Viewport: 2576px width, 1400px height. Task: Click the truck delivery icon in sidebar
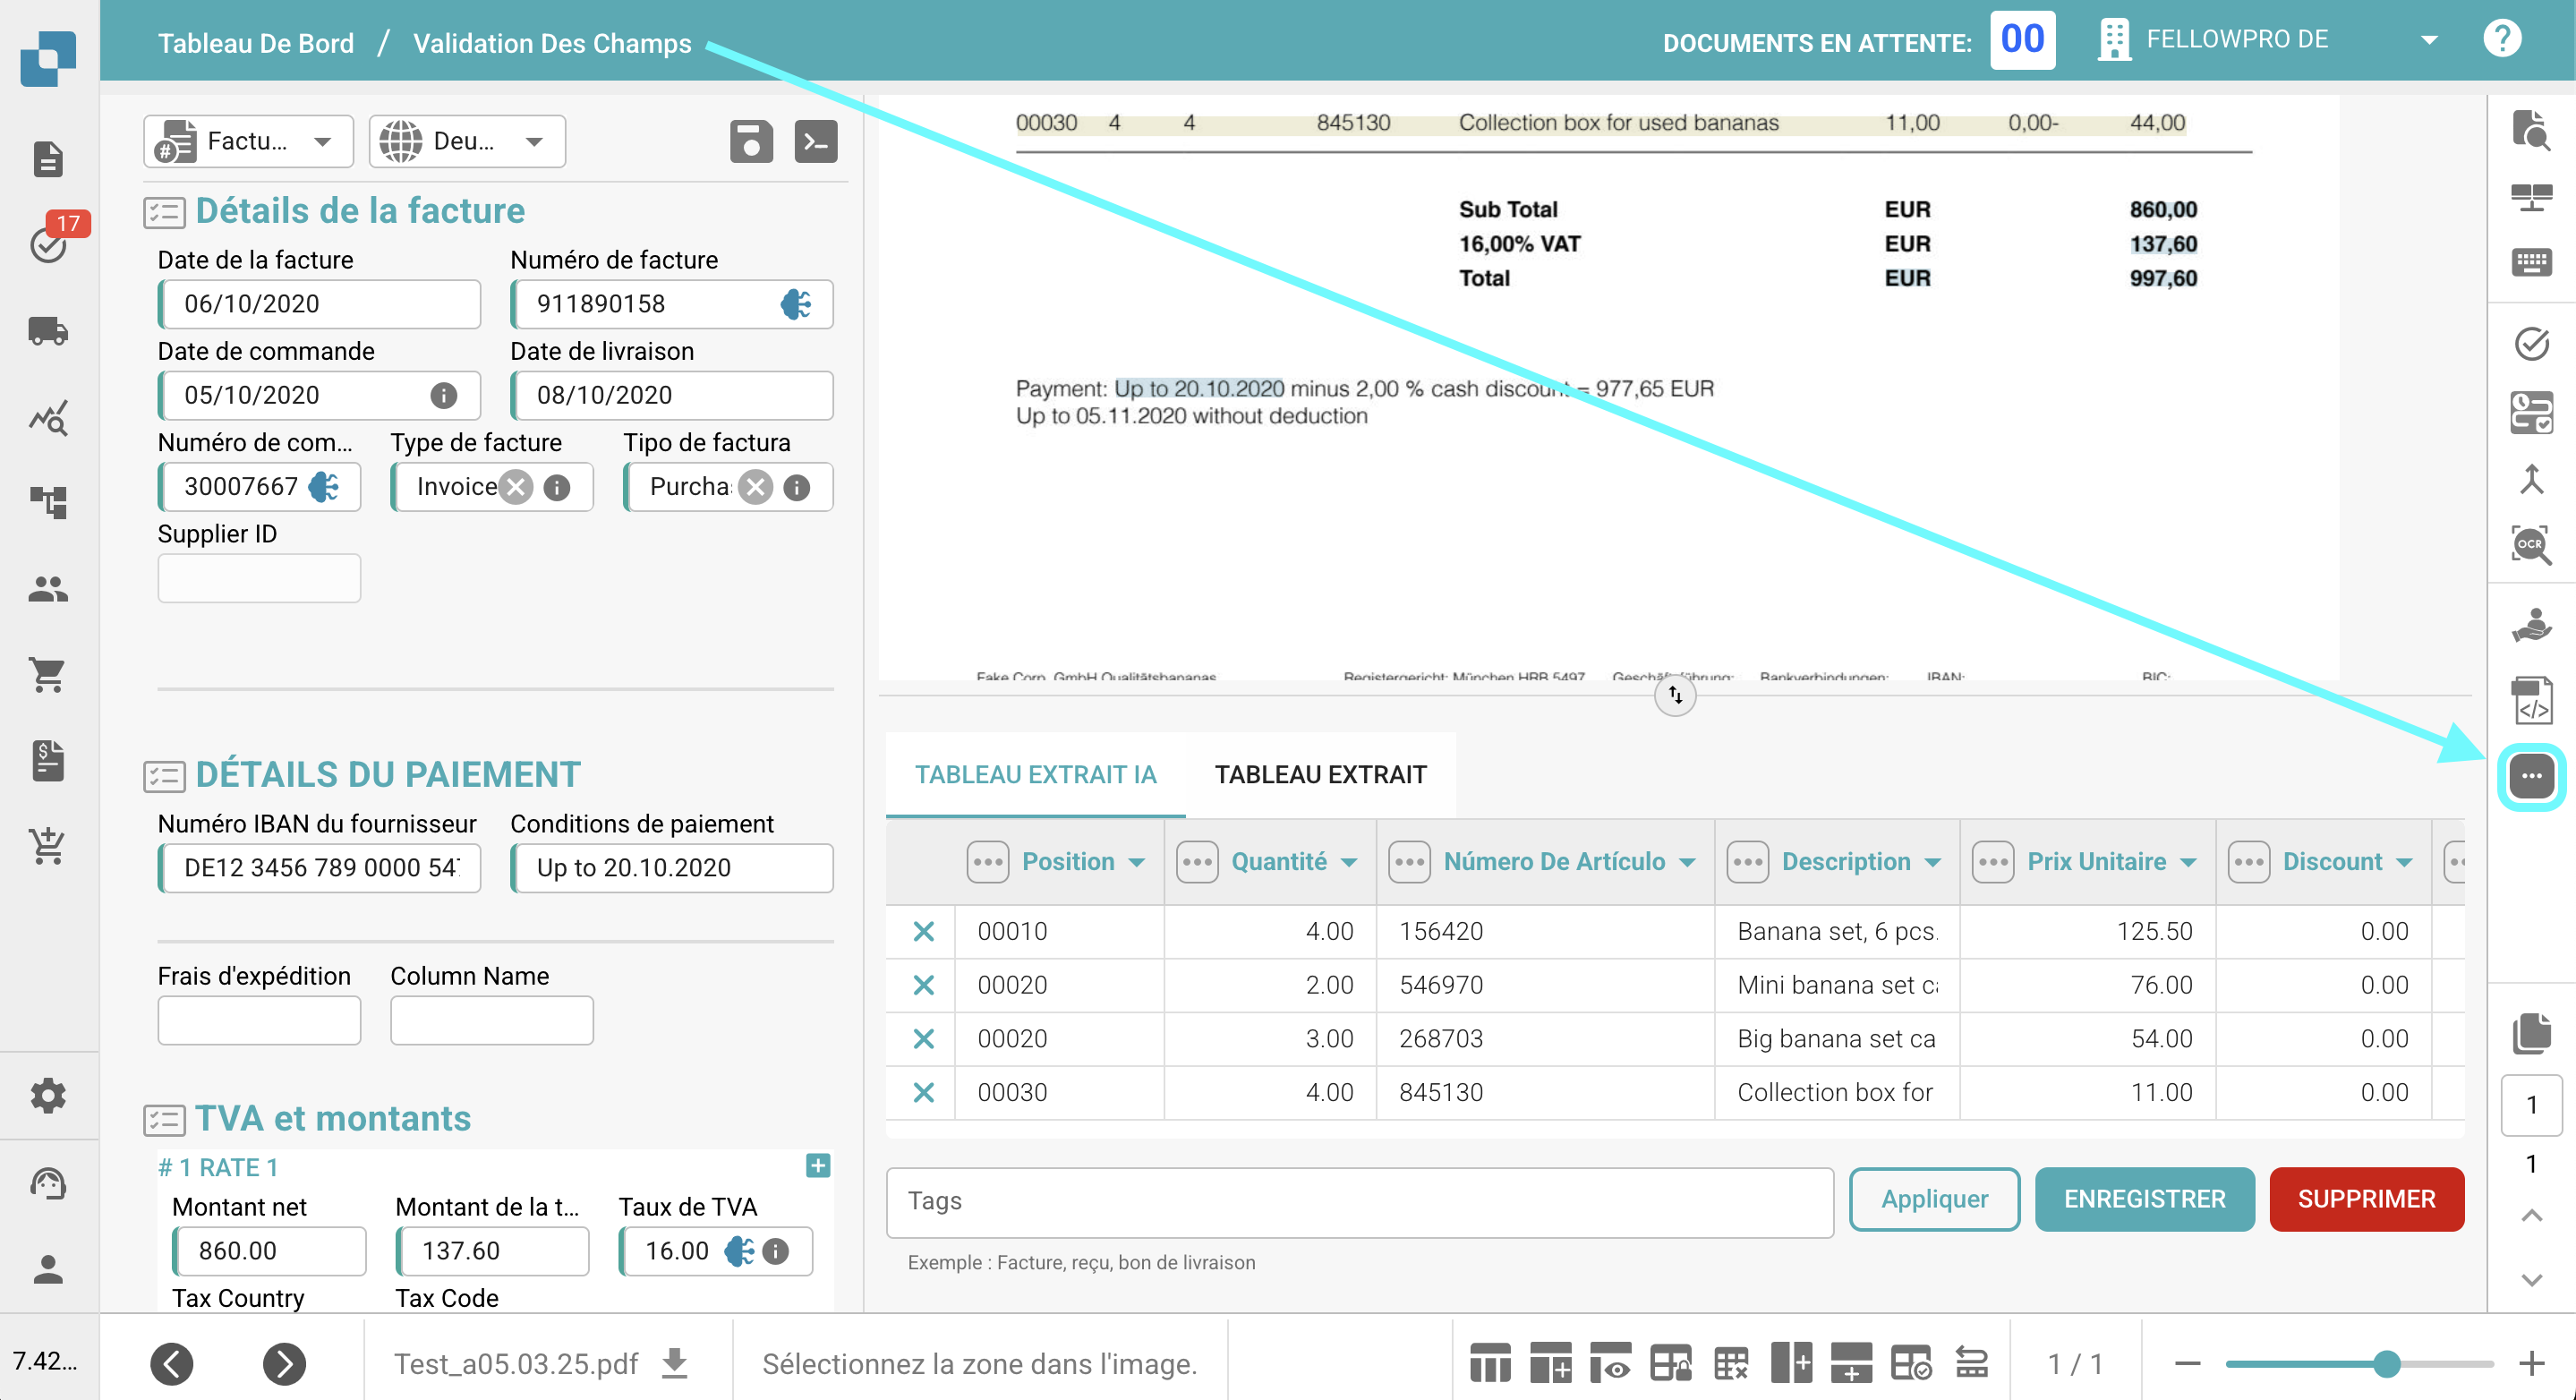(48, 331)
